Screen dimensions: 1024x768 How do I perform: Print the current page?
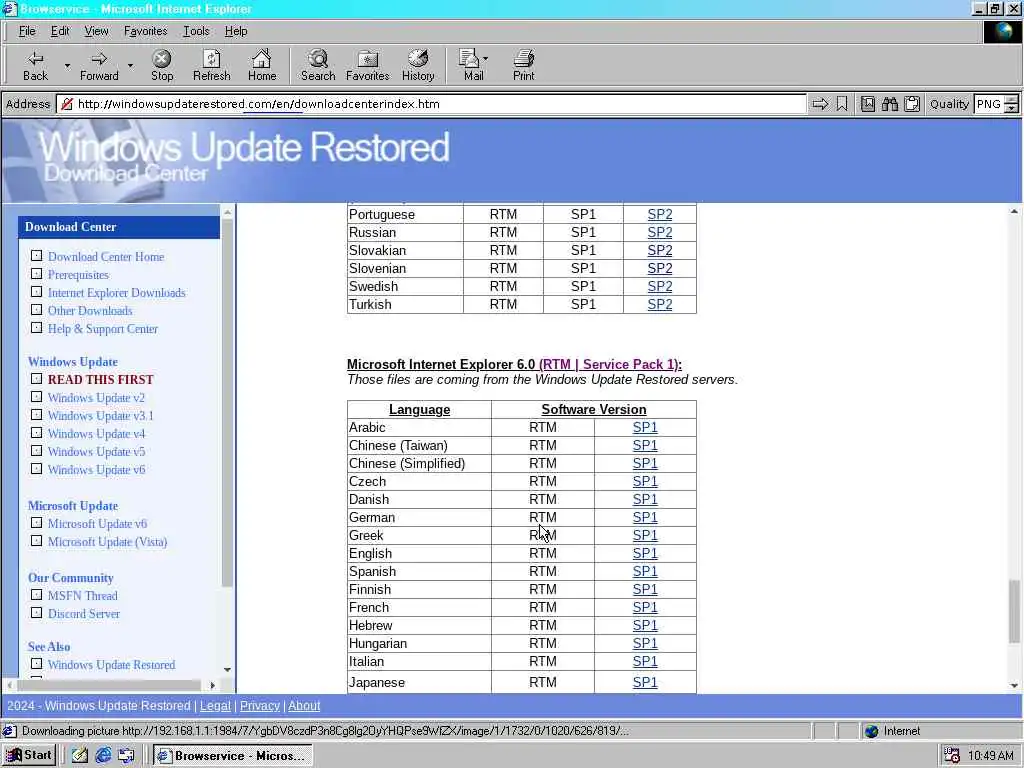click(x=523, y=65)
